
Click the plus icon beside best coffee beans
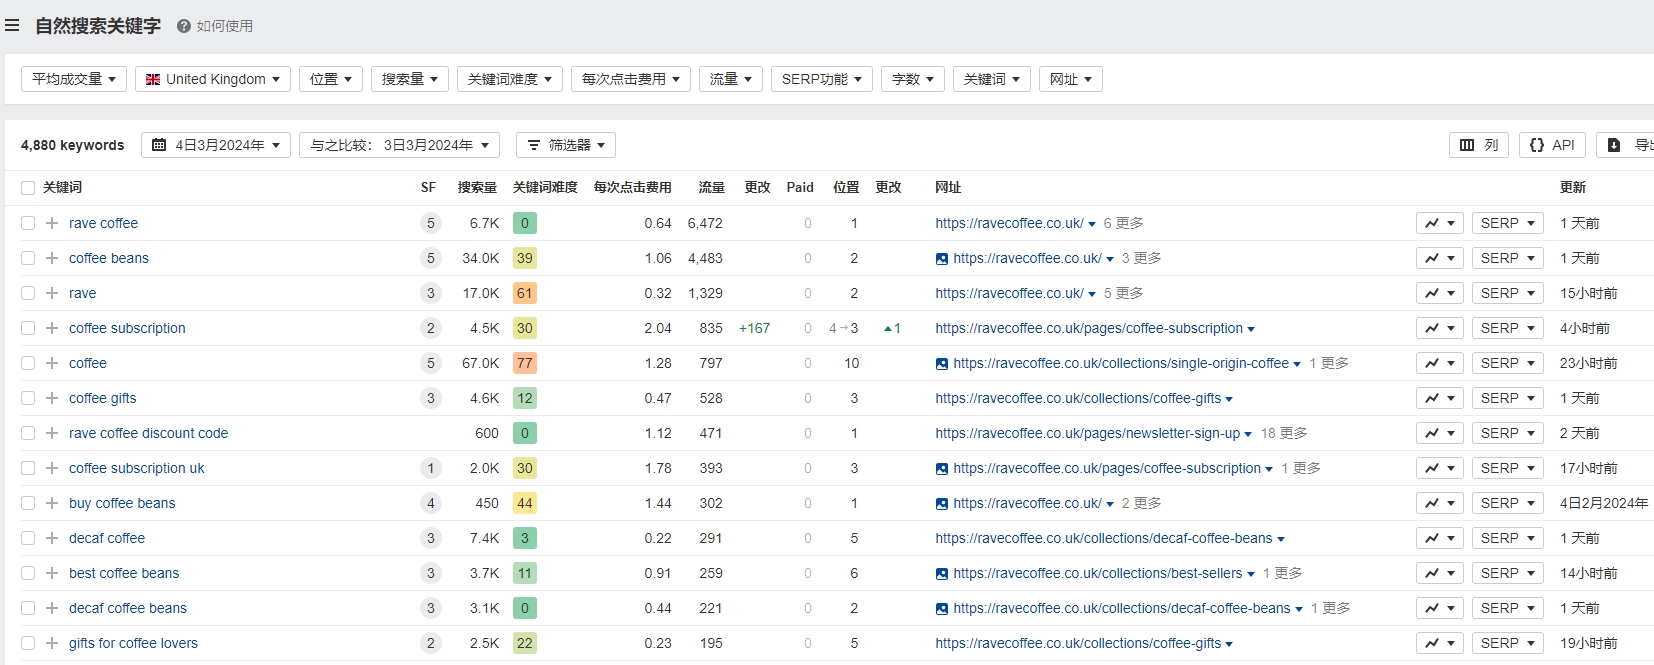coord(52,573)
